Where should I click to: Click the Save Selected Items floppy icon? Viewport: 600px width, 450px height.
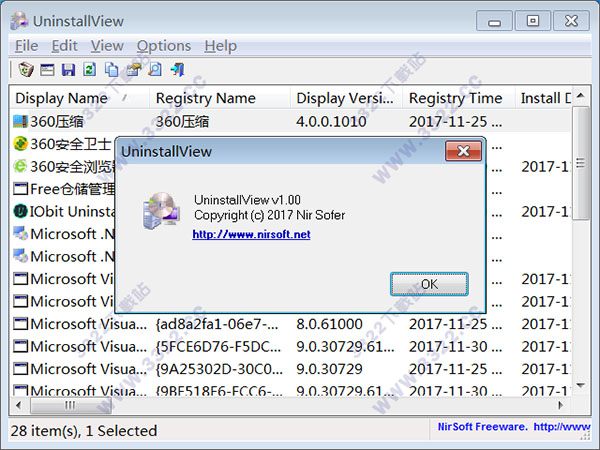click(68, 70)
